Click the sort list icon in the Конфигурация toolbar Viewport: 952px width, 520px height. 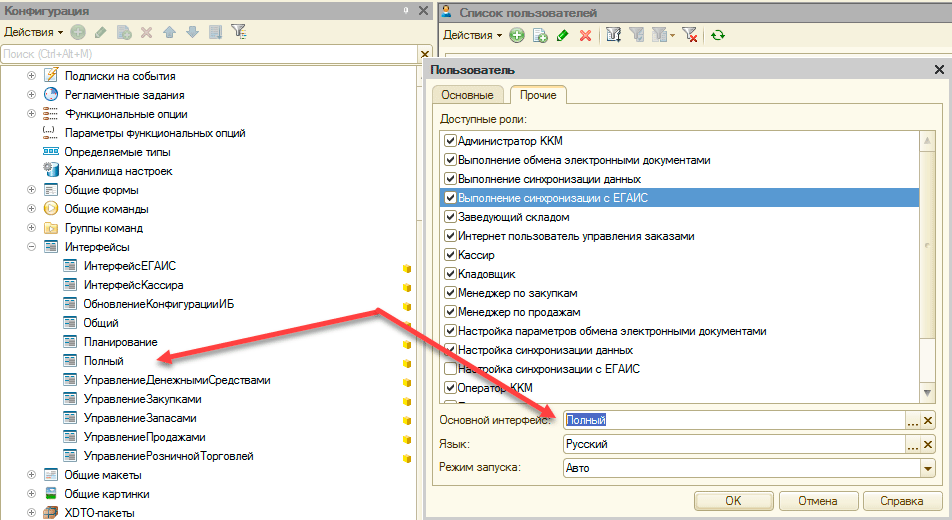(x=216, y=32)
